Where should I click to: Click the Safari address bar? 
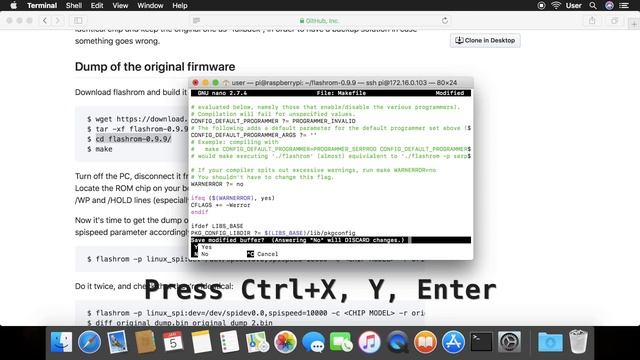(320, 20)
